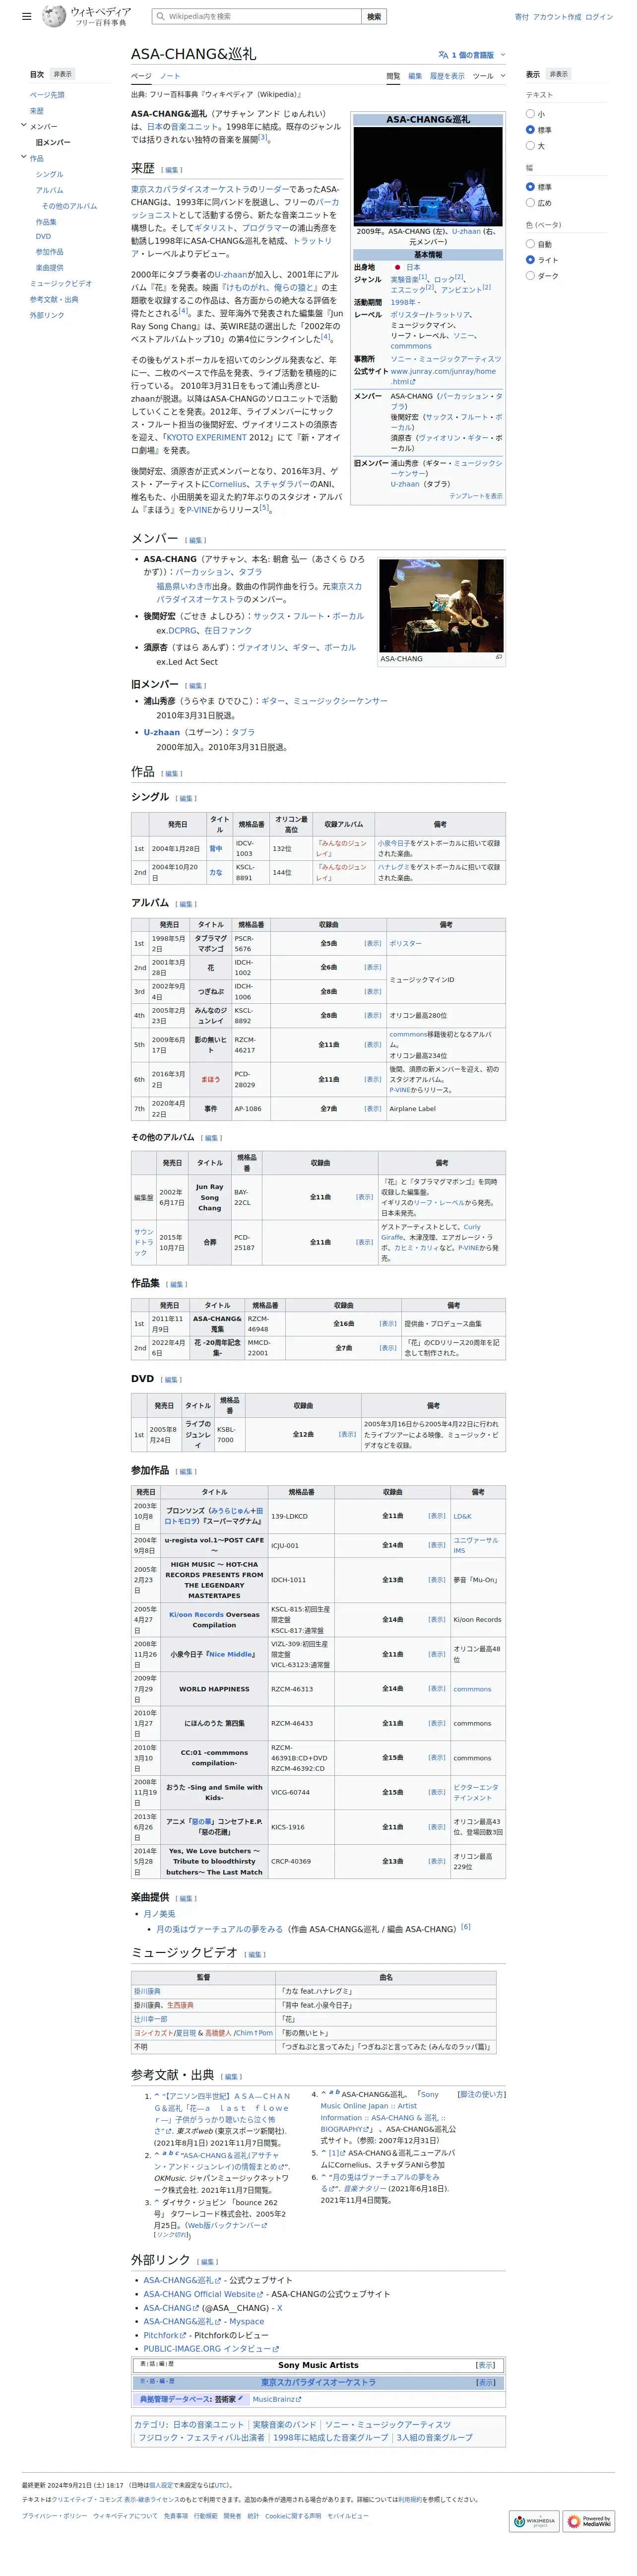Hide the 表示 appearance panel via 非表示

(559, 74)
